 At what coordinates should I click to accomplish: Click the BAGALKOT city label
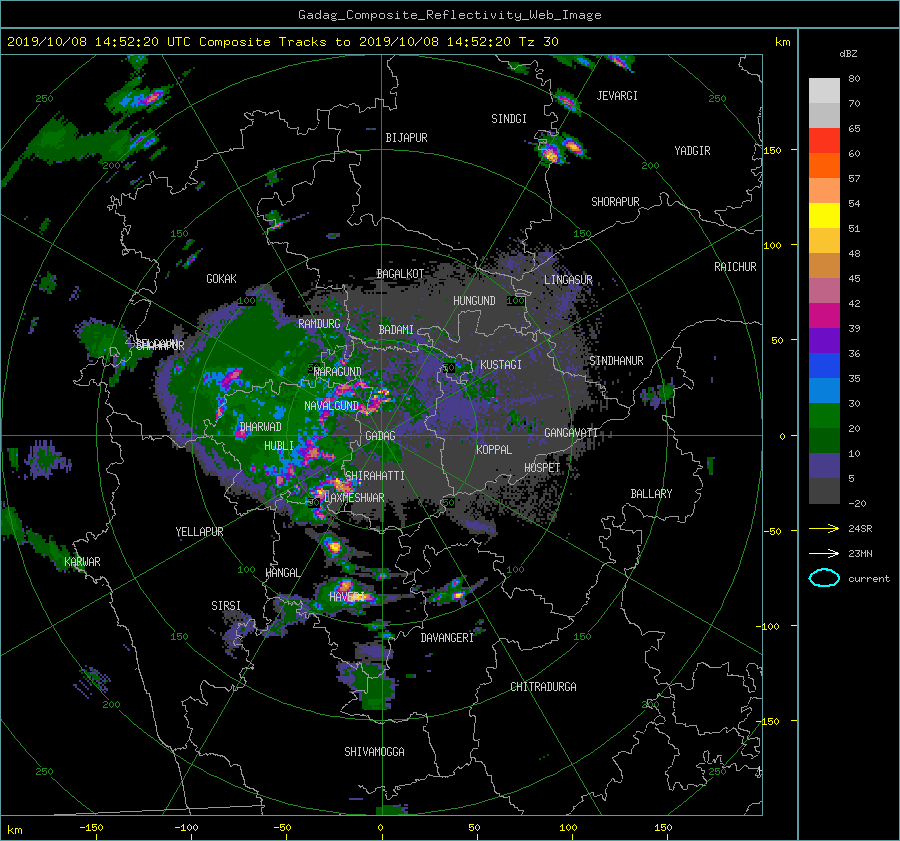(400, 274)
